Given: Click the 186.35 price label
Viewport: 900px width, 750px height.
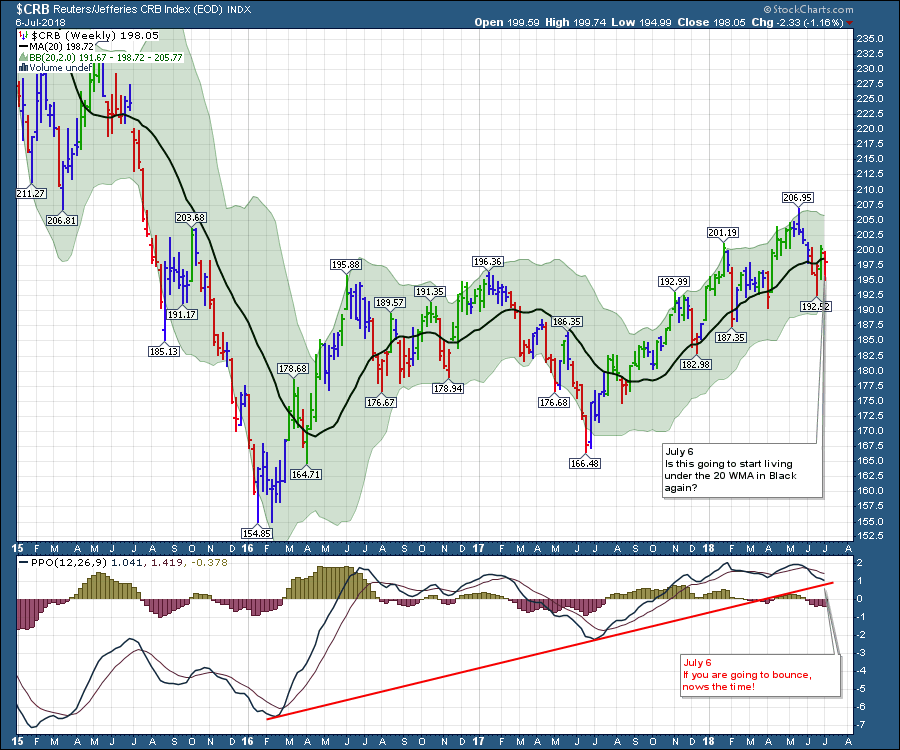Looking at the screenshot, I should tap(567, 322).
